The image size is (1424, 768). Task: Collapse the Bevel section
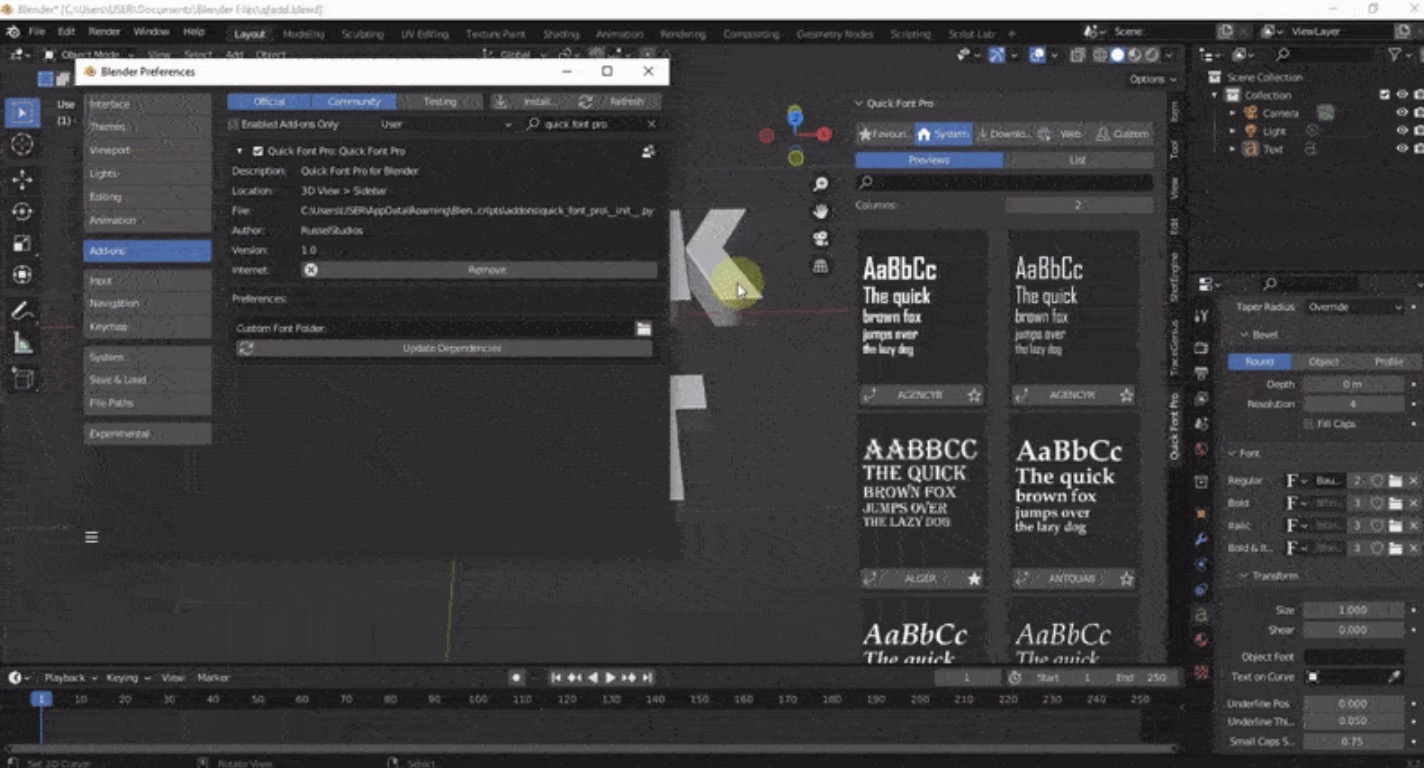click(x=1246, y=335)
